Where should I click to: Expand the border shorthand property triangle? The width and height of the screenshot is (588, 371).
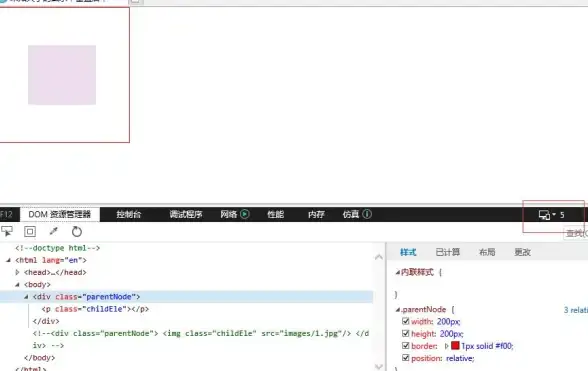coord(446,346)
